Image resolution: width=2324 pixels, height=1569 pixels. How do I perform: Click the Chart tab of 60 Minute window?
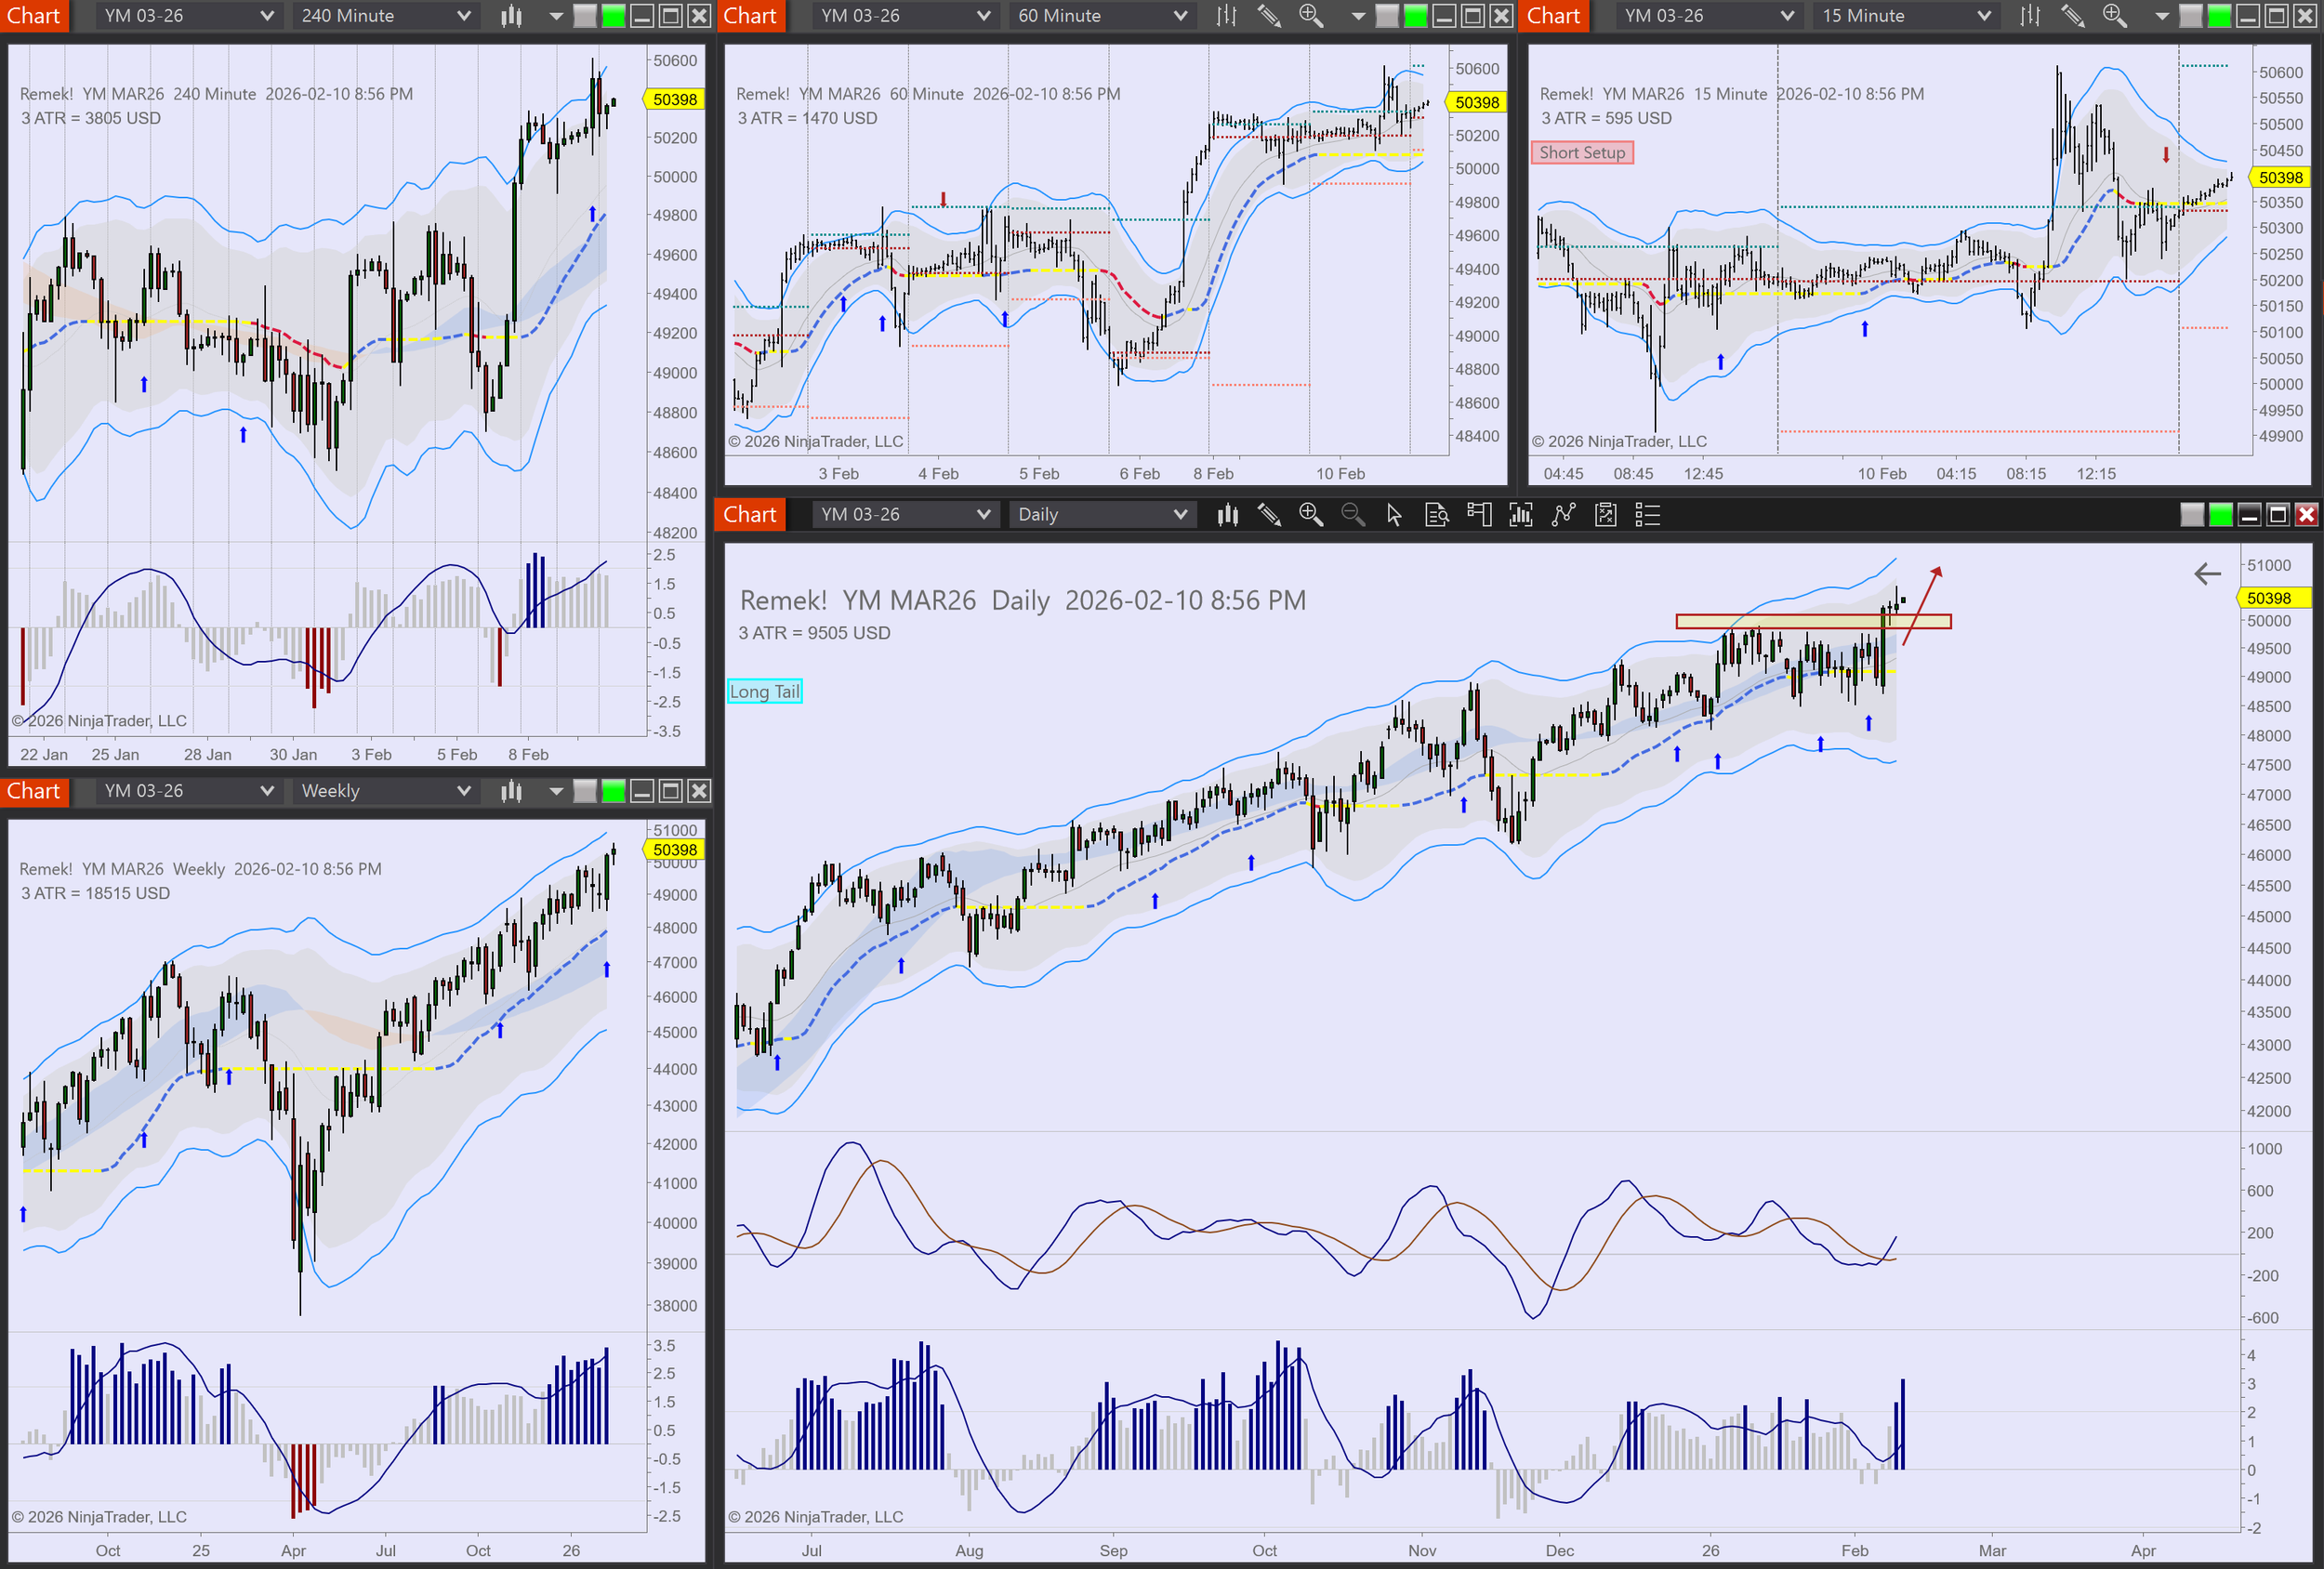[x=749, y=15]
